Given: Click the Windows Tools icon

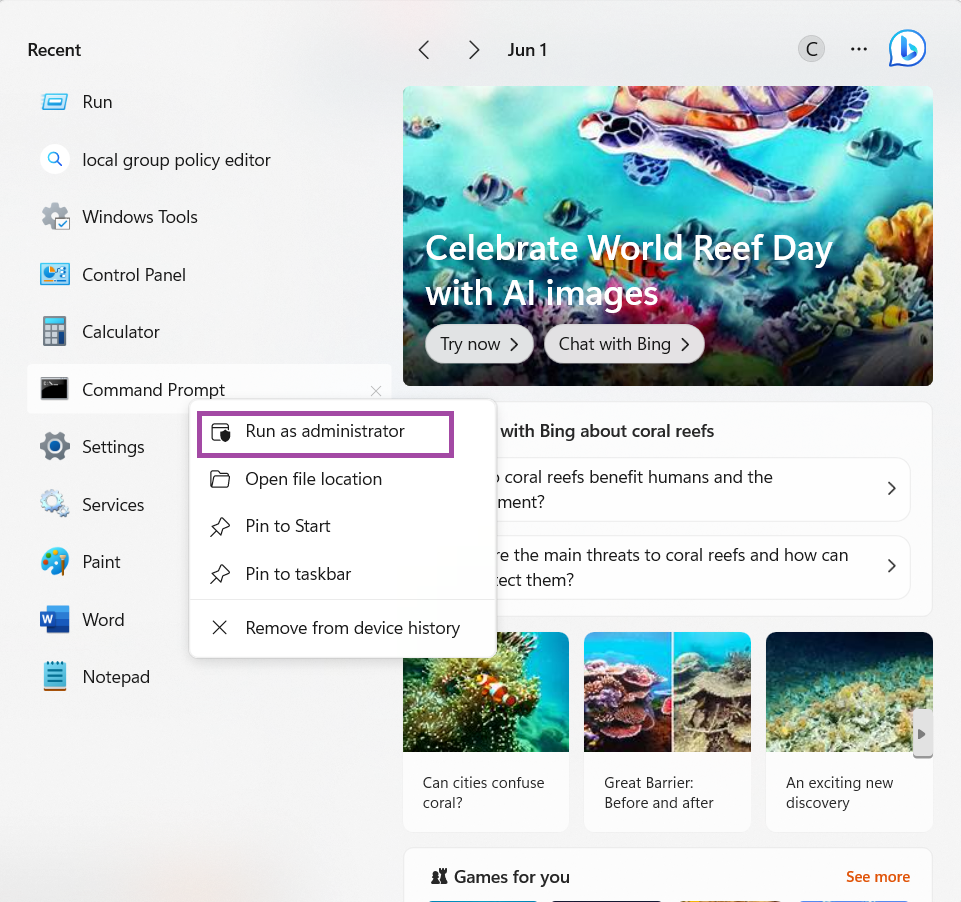Looking at the screenshot, I should pos(54,217).
